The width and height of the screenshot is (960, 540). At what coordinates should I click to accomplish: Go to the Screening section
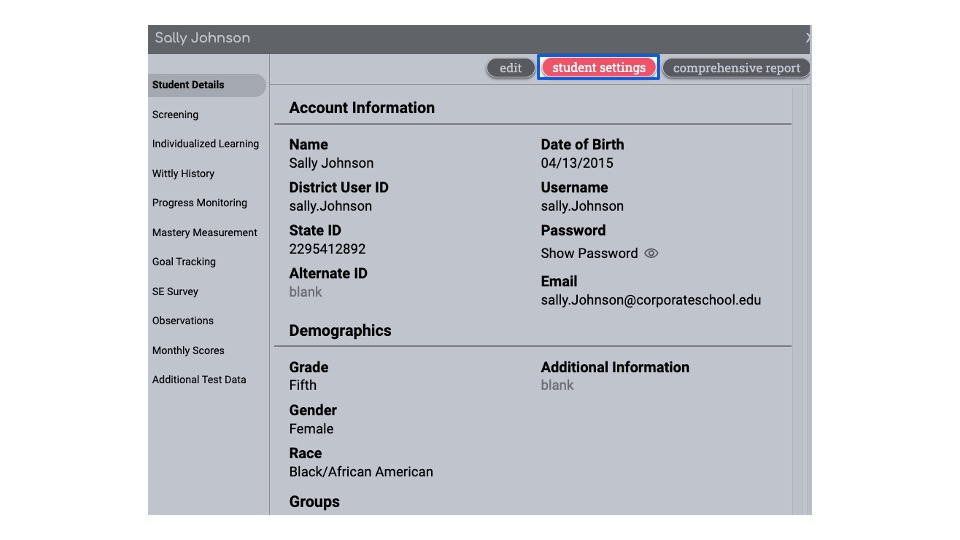175,114
